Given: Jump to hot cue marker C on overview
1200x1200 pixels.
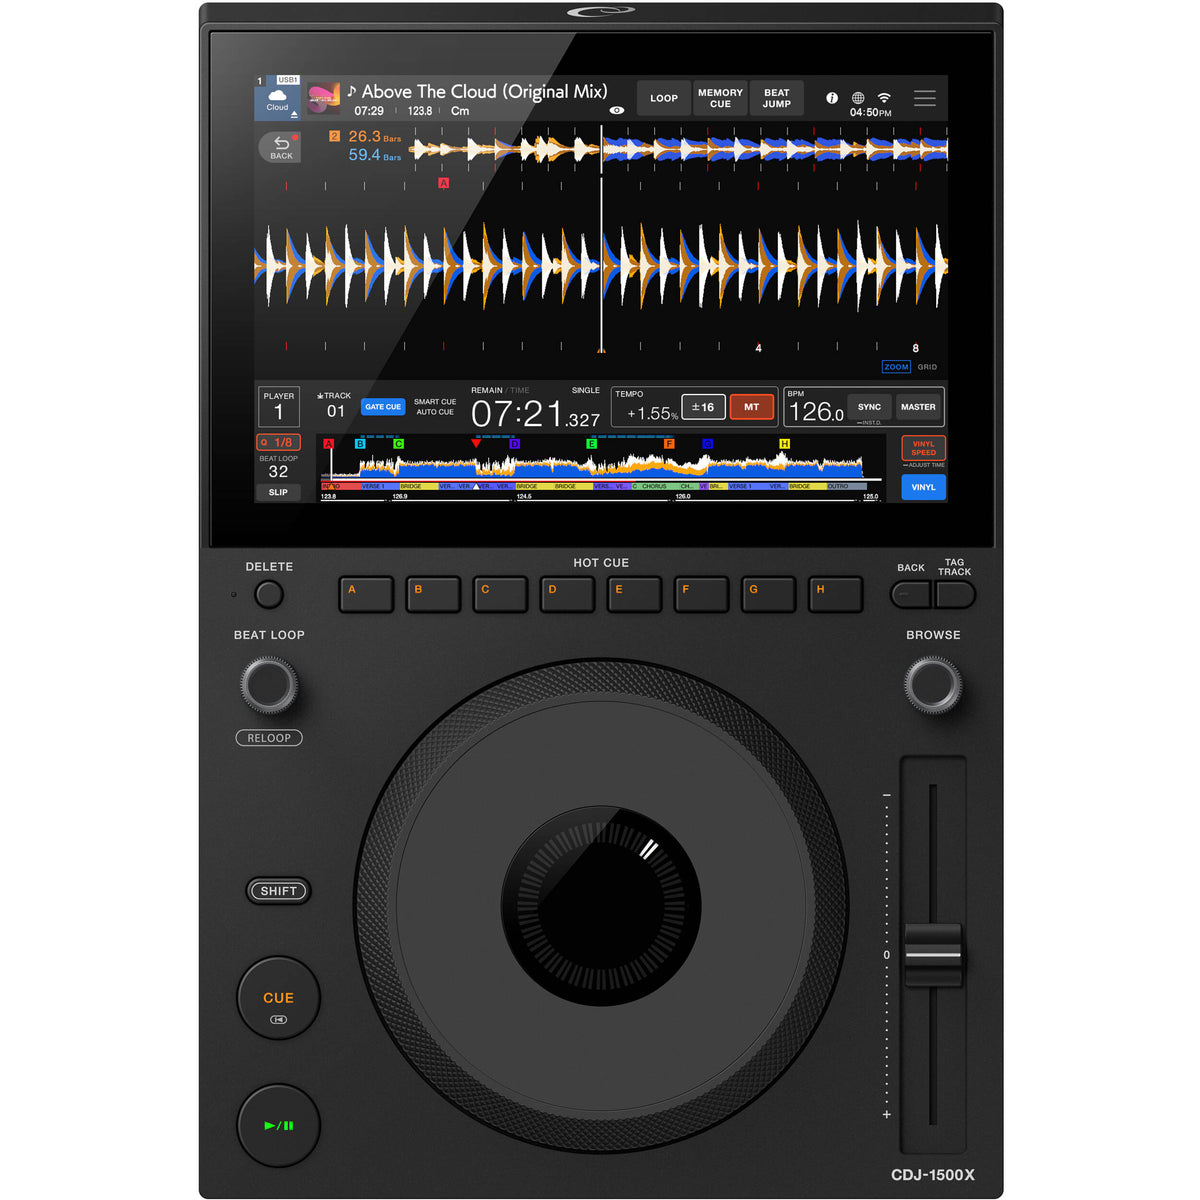Looking at the screenshot, I should tap(398, 443).
